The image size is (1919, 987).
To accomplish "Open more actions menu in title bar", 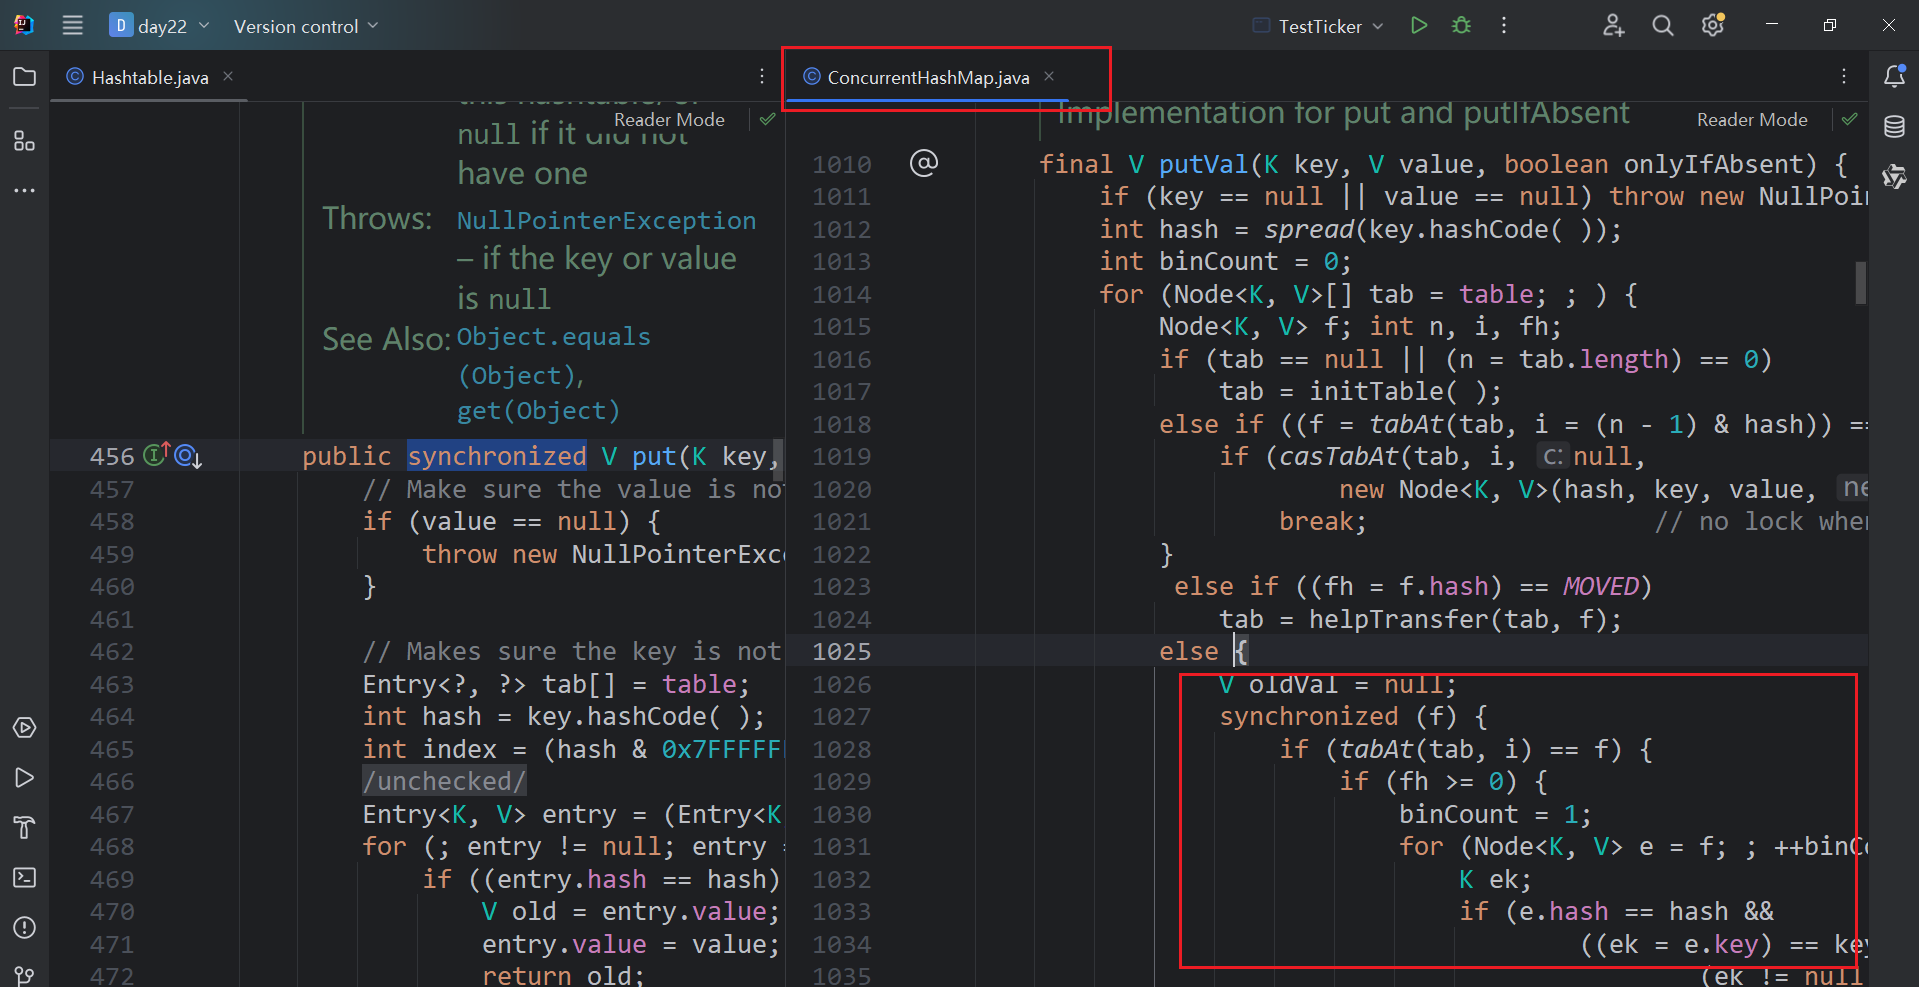I will pyautogui.click(x=1504, y=25).
